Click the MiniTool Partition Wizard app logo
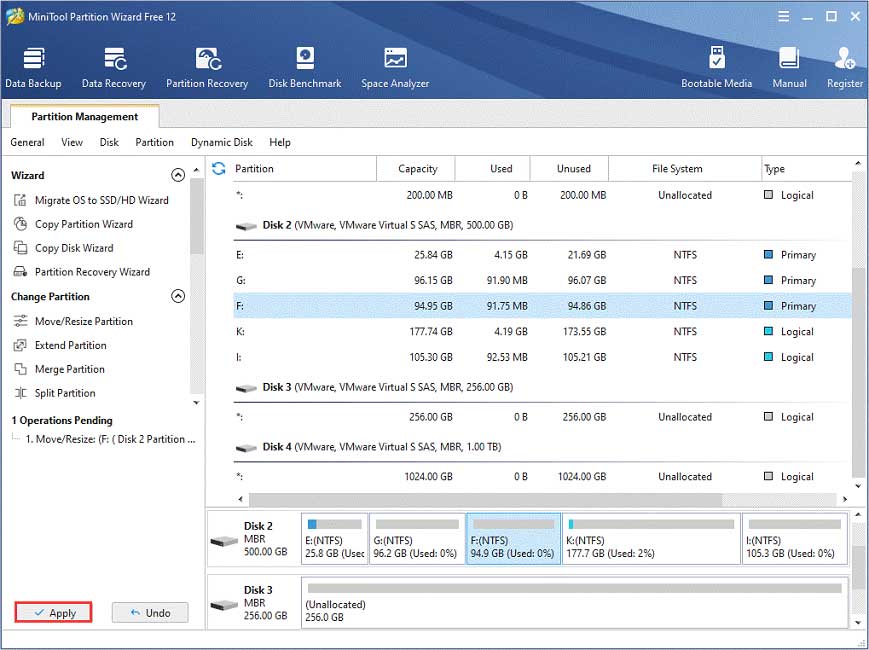The height and width of the screenshot is (650, 869). pos(15,16)
